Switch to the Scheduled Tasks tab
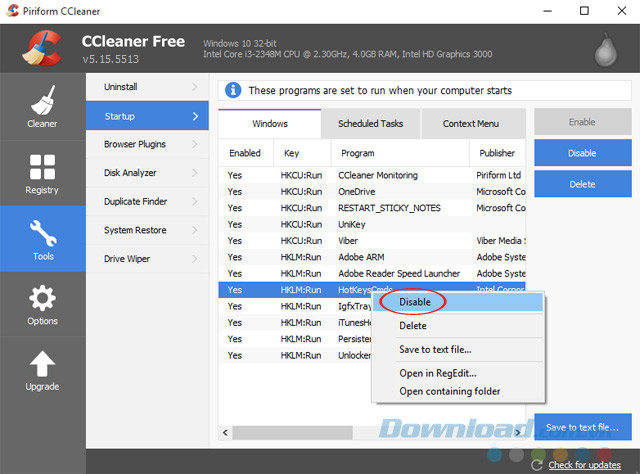 tap(370, 124)
